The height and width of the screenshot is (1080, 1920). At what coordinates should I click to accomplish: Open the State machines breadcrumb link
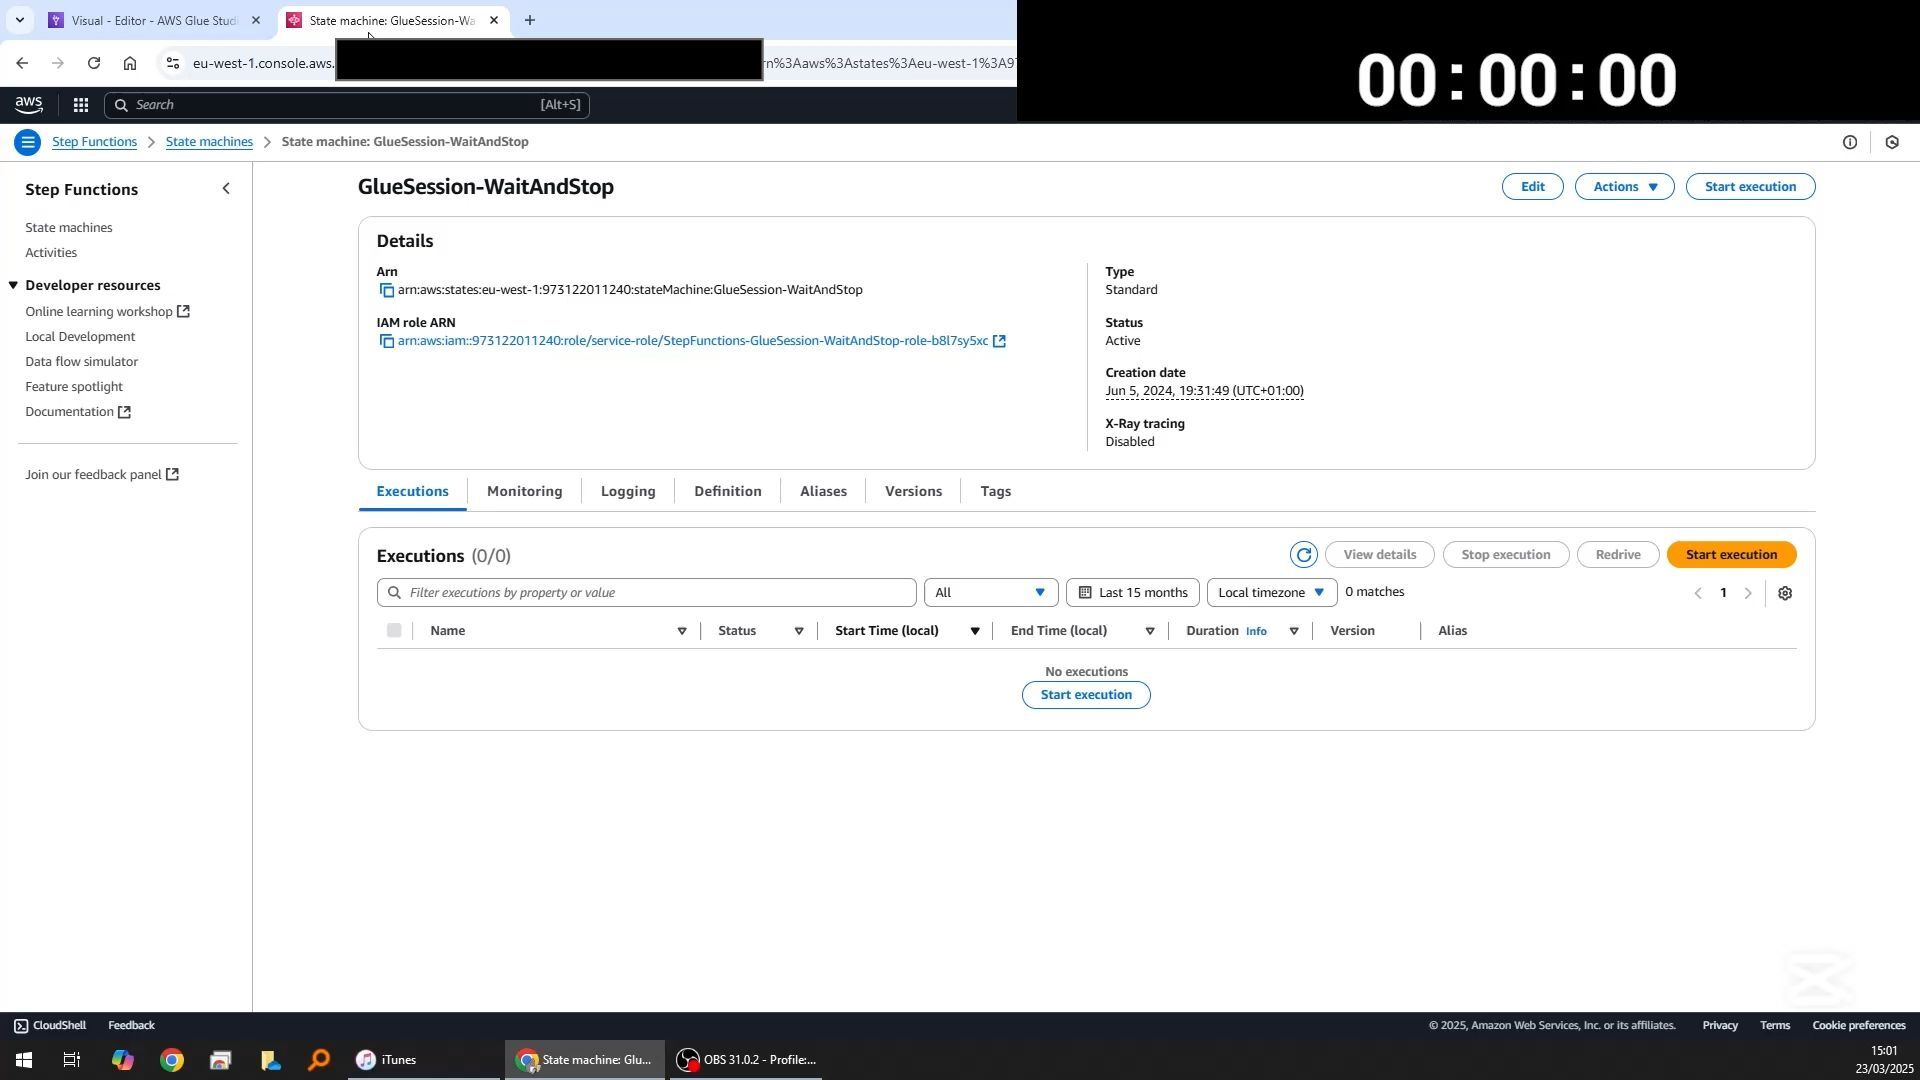click(x=209, y=142)
